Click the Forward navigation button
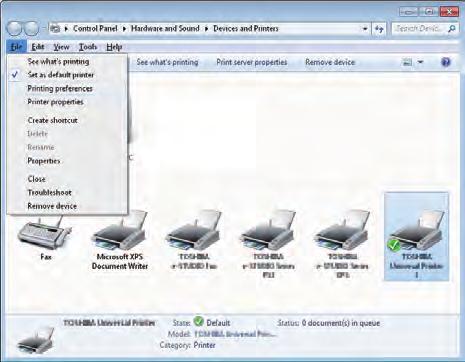Image resolution: width=465 pixels, height=362 pixels. [32, 29]
